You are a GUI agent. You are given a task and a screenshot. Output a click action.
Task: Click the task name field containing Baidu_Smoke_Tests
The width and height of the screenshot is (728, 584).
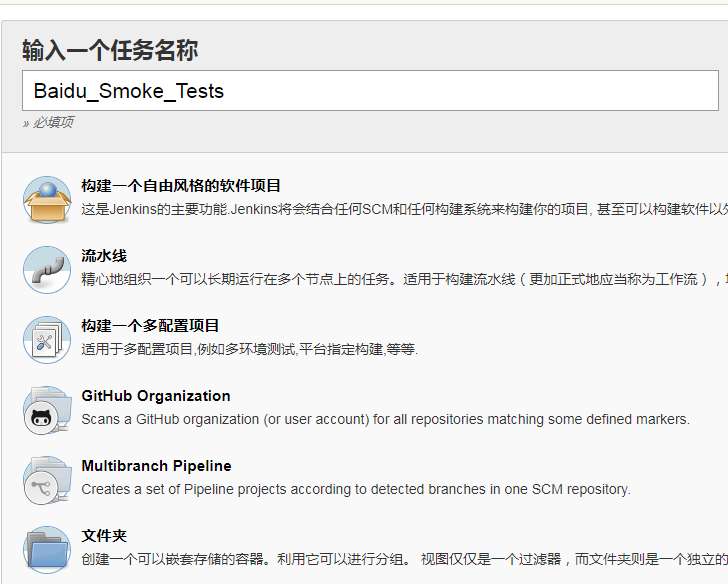[370, 91]
